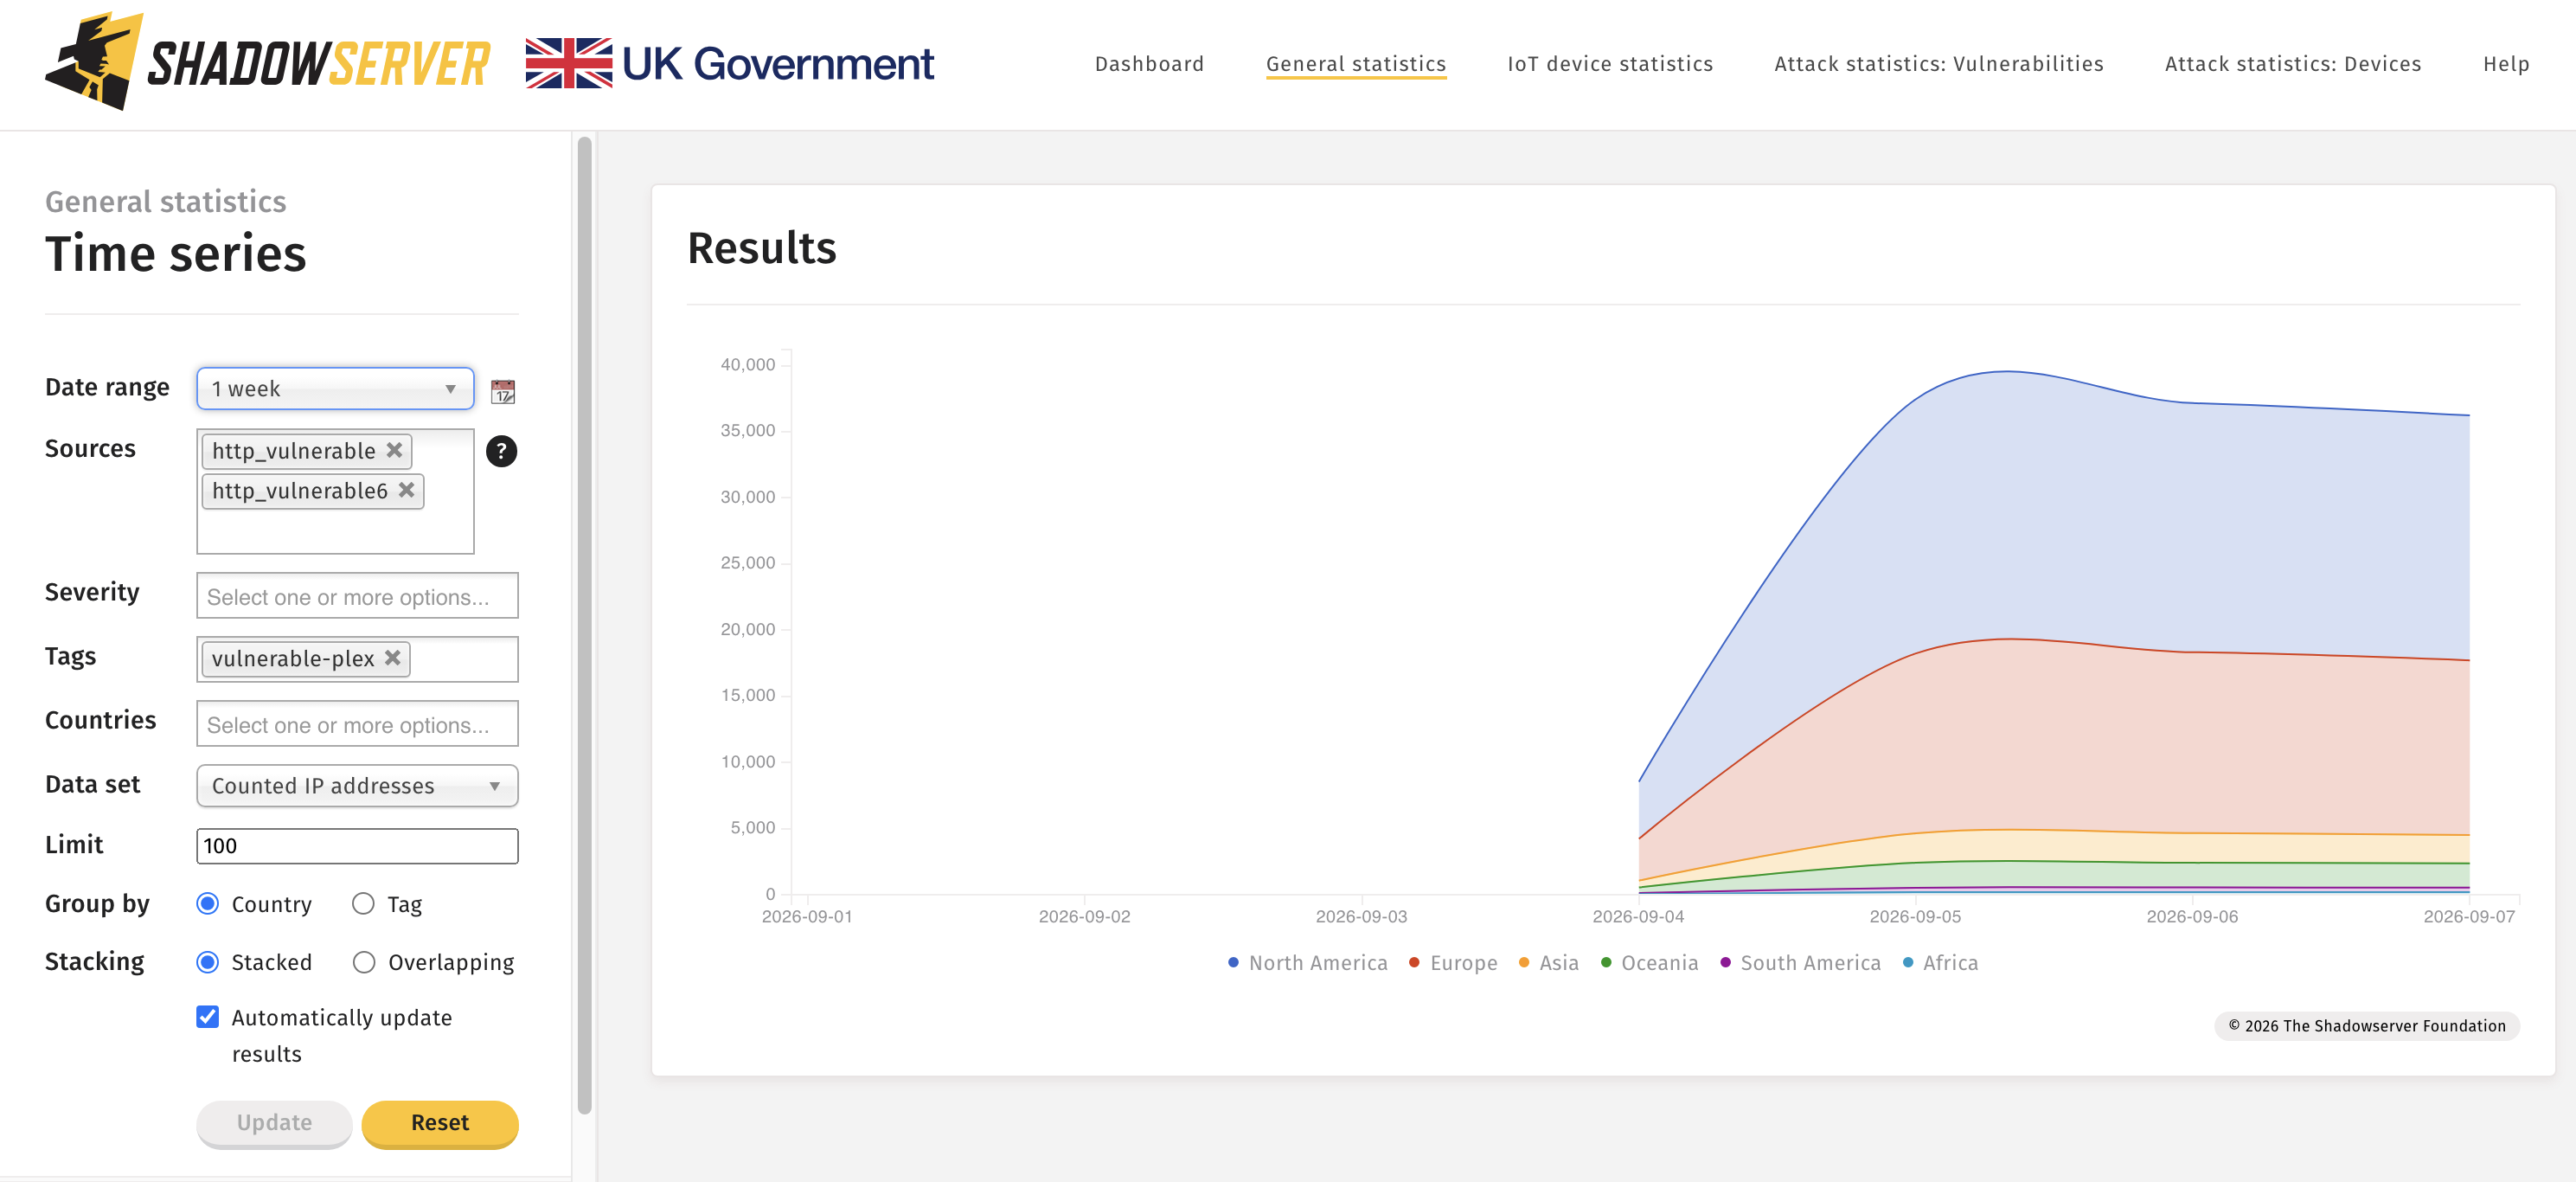The image size is (2576, 1182).
Task: Toggle the Africa series legend marker
Action: (x=1908, y=962)
